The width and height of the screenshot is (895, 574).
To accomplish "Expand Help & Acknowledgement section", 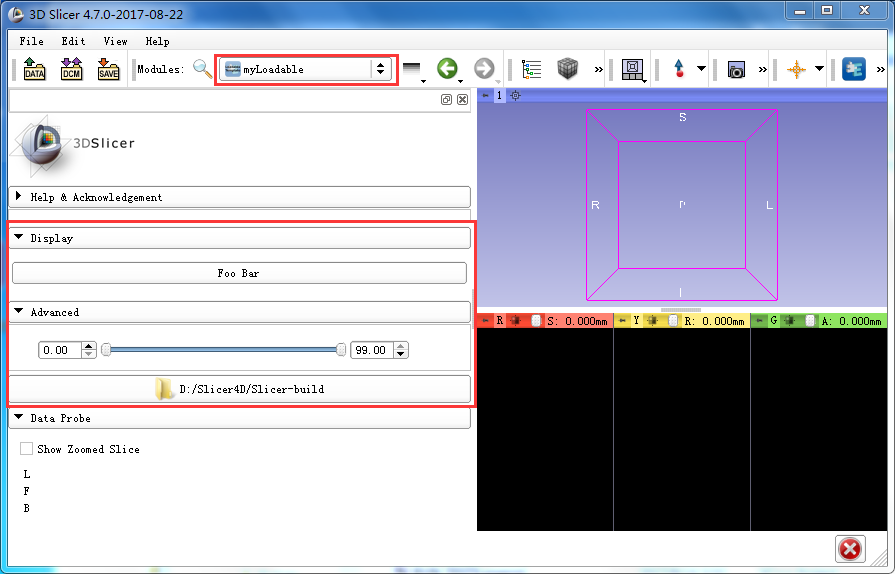I will [x=240, y=197].
